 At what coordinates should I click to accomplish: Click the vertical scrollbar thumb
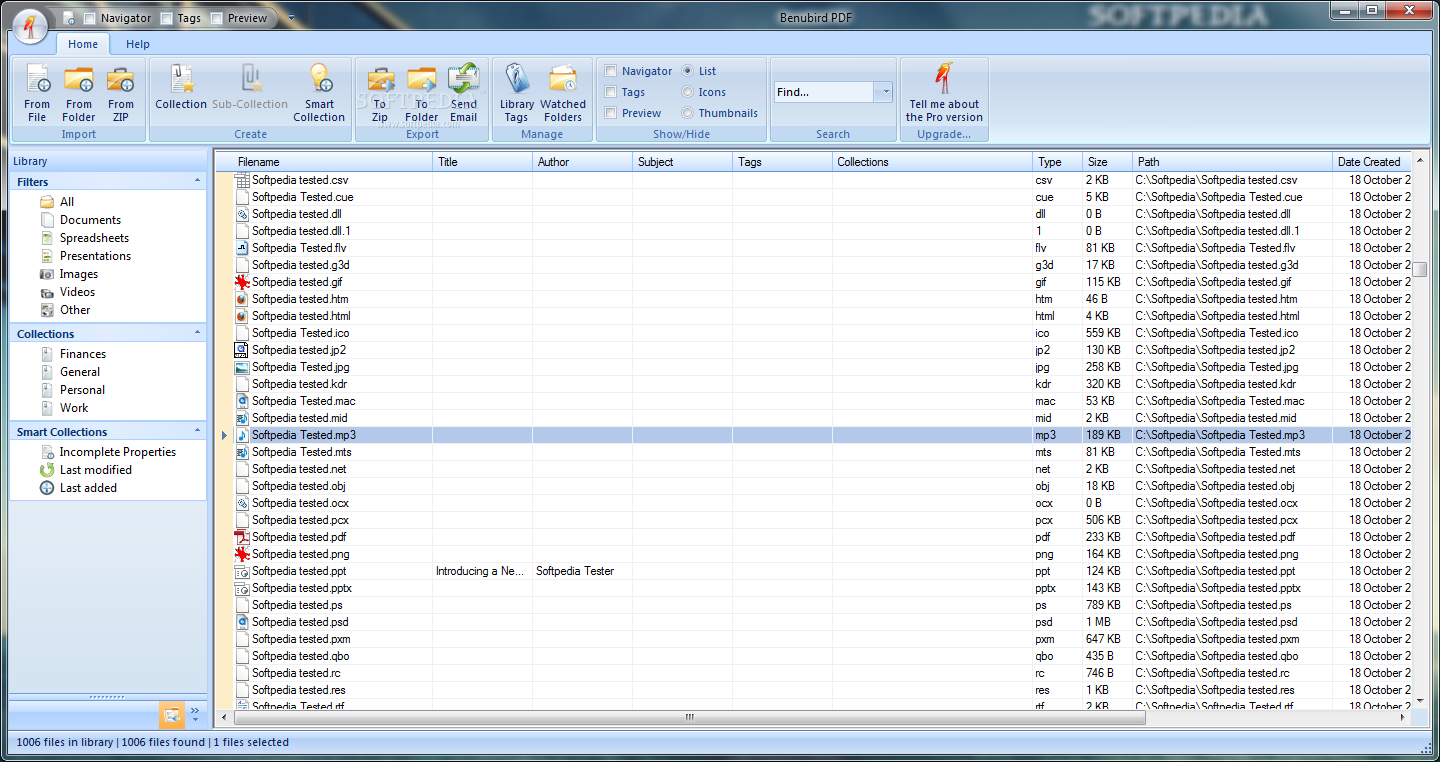1419,269
